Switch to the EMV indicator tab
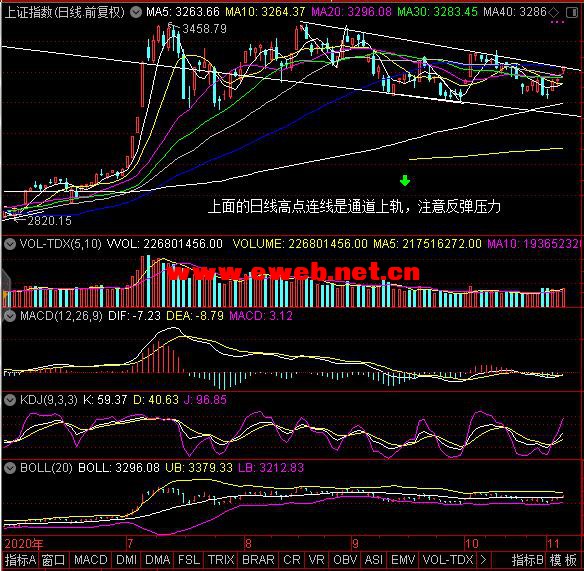584x571 pixels. (x=403, y=560)
